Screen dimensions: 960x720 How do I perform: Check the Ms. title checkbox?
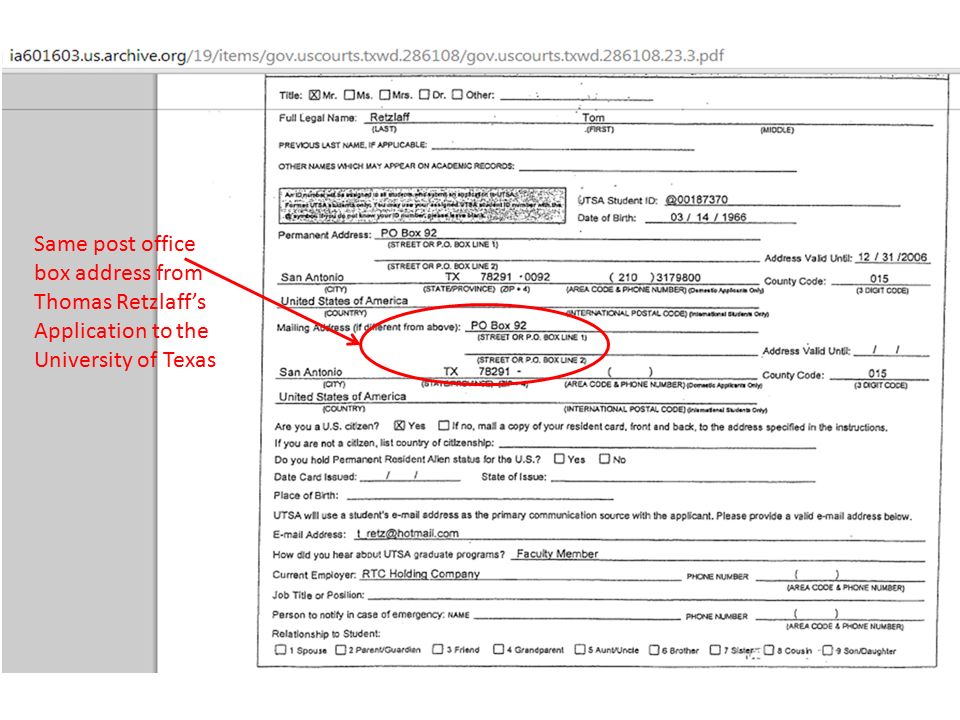[349, 96]
